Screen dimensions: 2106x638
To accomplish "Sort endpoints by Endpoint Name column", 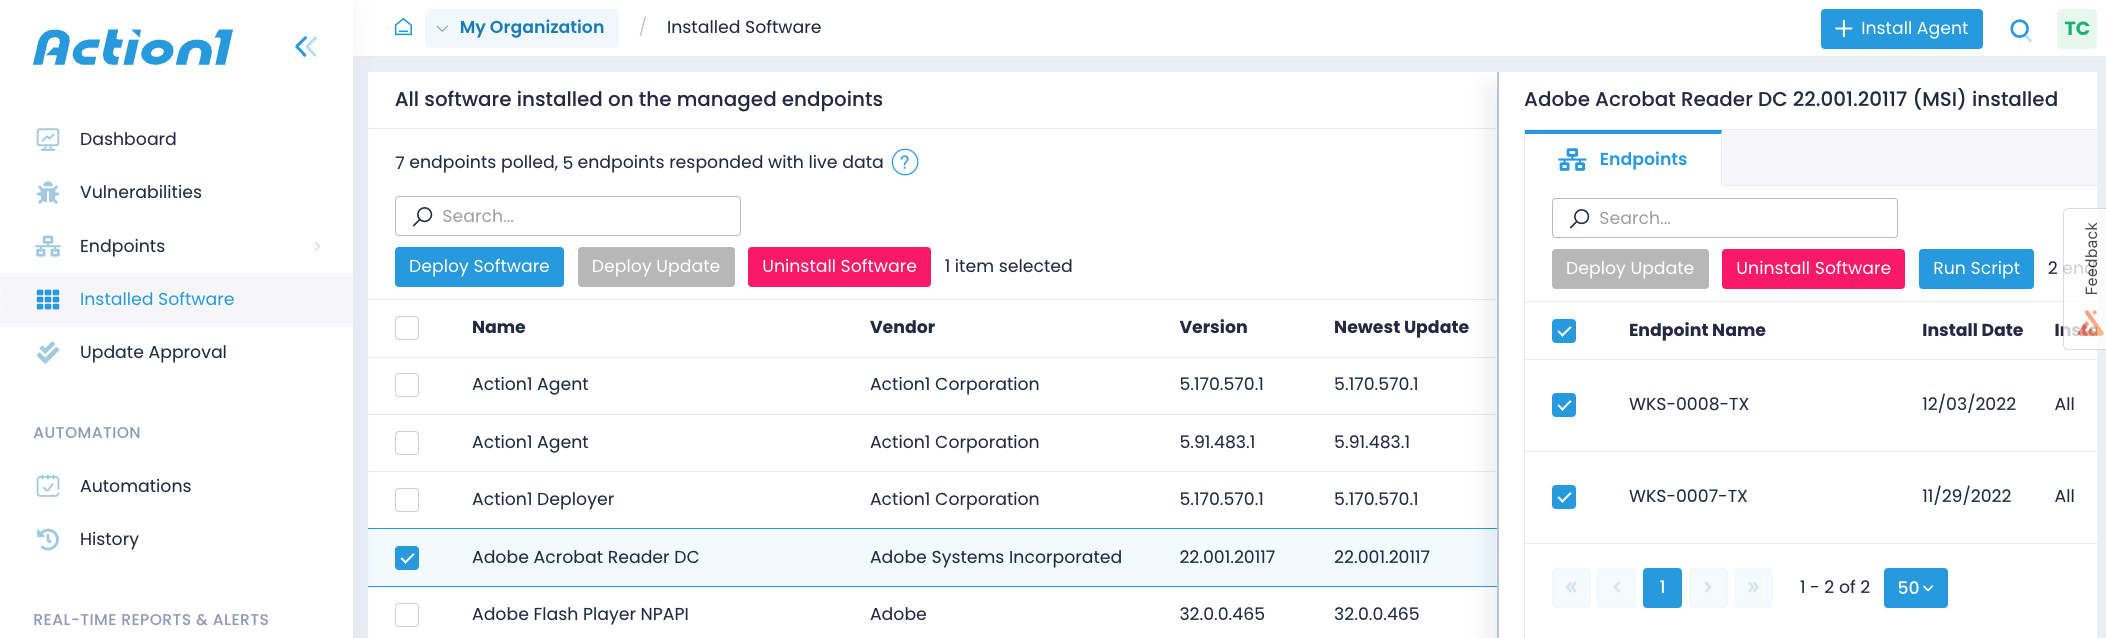I will click(x=1697, y=330).
